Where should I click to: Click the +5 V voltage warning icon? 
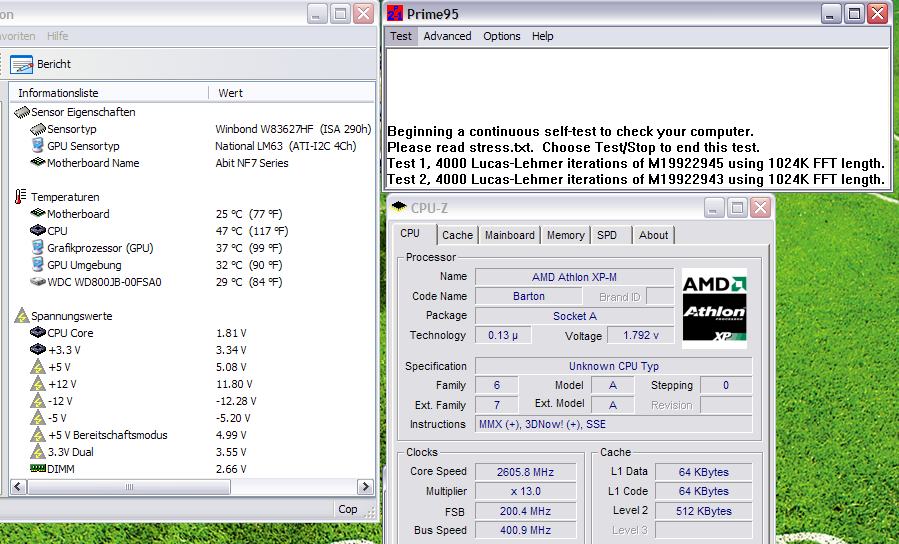[38, 366]
